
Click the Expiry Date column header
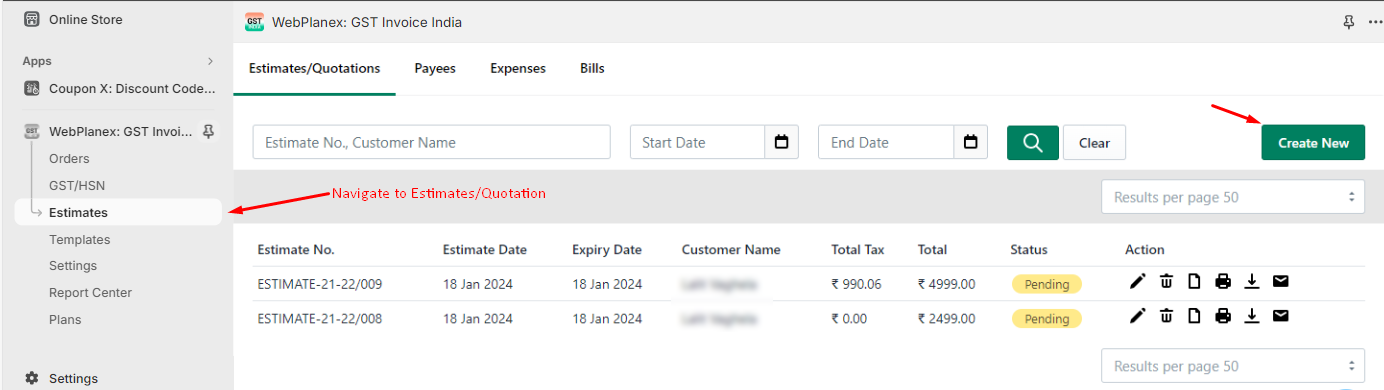click(607, 250)
